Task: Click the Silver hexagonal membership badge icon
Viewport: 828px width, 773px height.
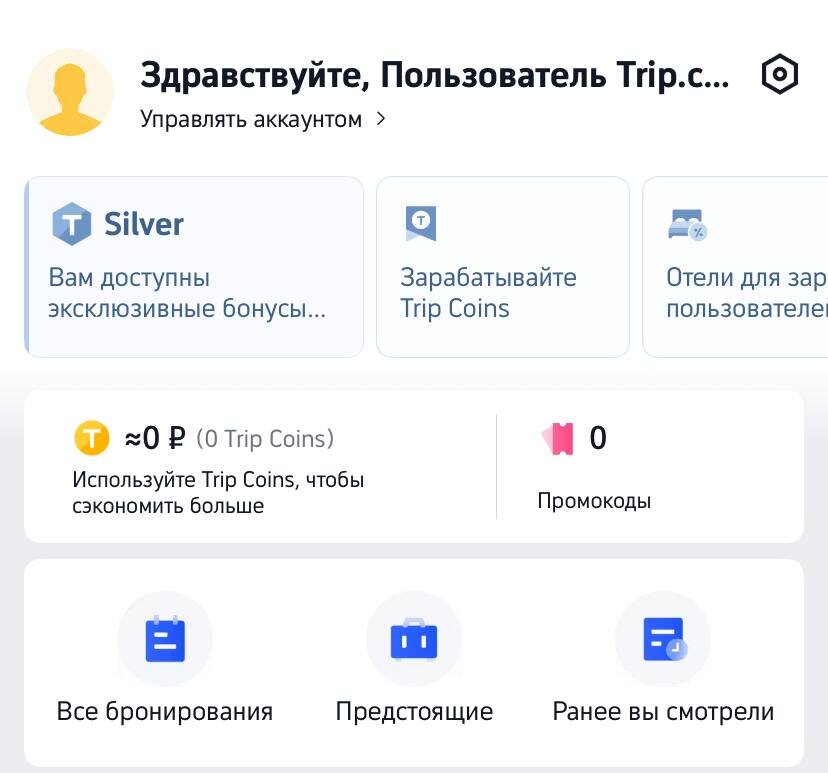Action: (71, 223)
